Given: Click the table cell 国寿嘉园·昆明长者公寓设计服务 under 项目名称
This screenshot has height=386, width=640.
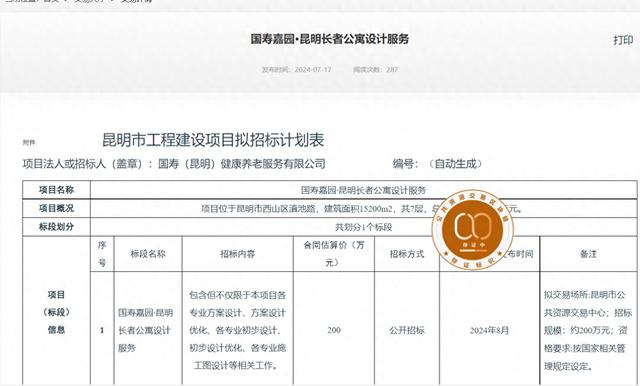Looking at the screenshot, I should [x=364, y=190].
